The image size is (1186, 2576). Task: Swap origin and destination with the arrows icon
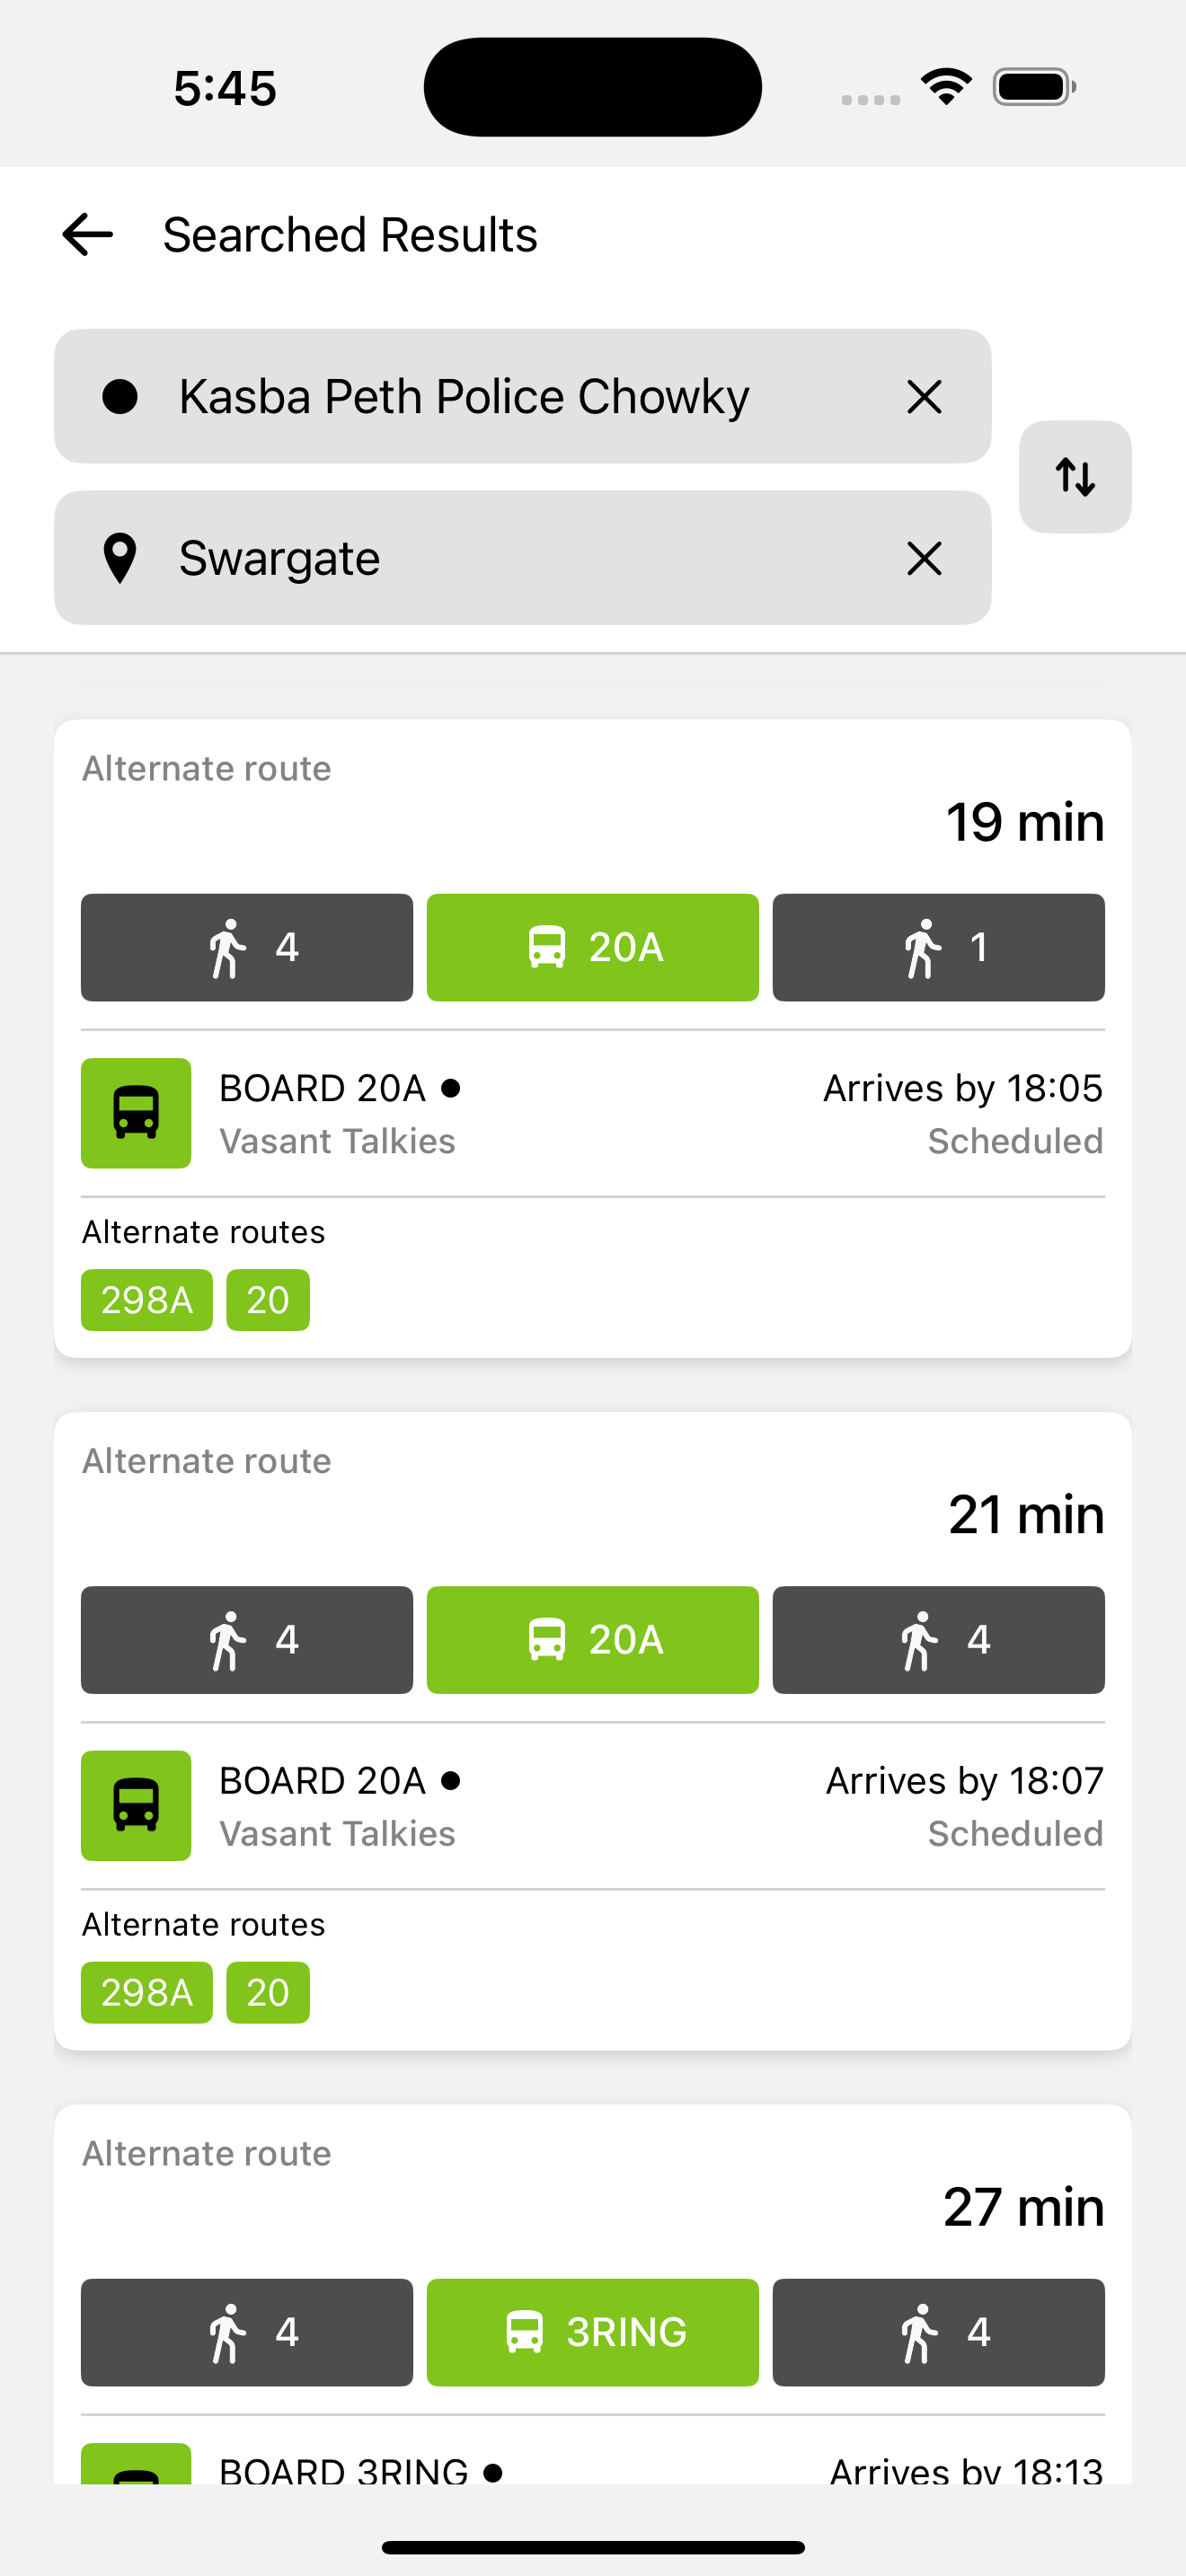(1075, 477)
